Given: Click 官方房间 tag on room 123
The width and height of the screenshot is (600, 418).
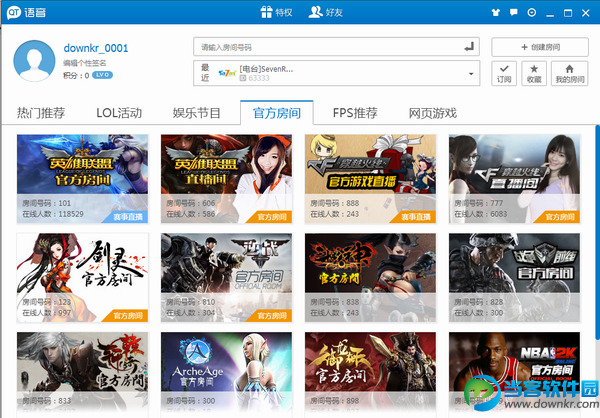Looking at the screenshot, I should (x=128, y=316).
